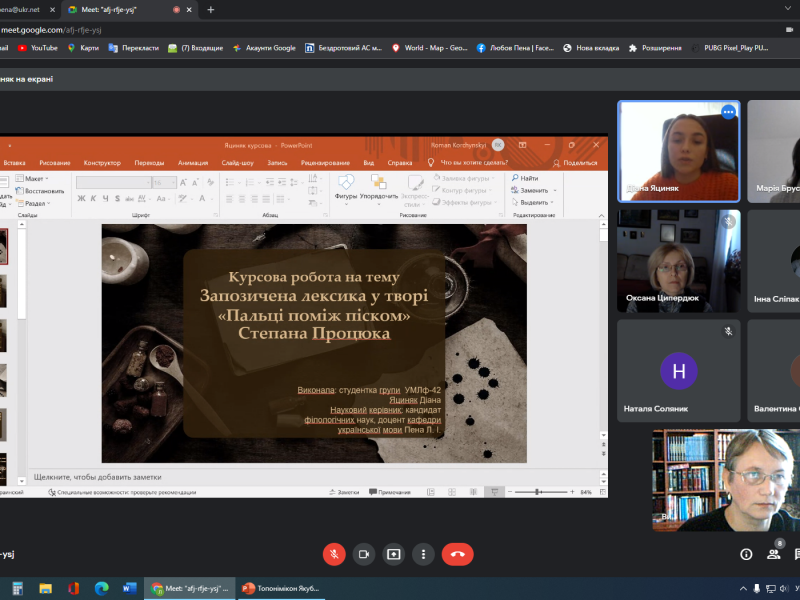The width and height of the screenshot is (800, 600).
Task: Open the meeting details info icon
Action: click(746, 554)
